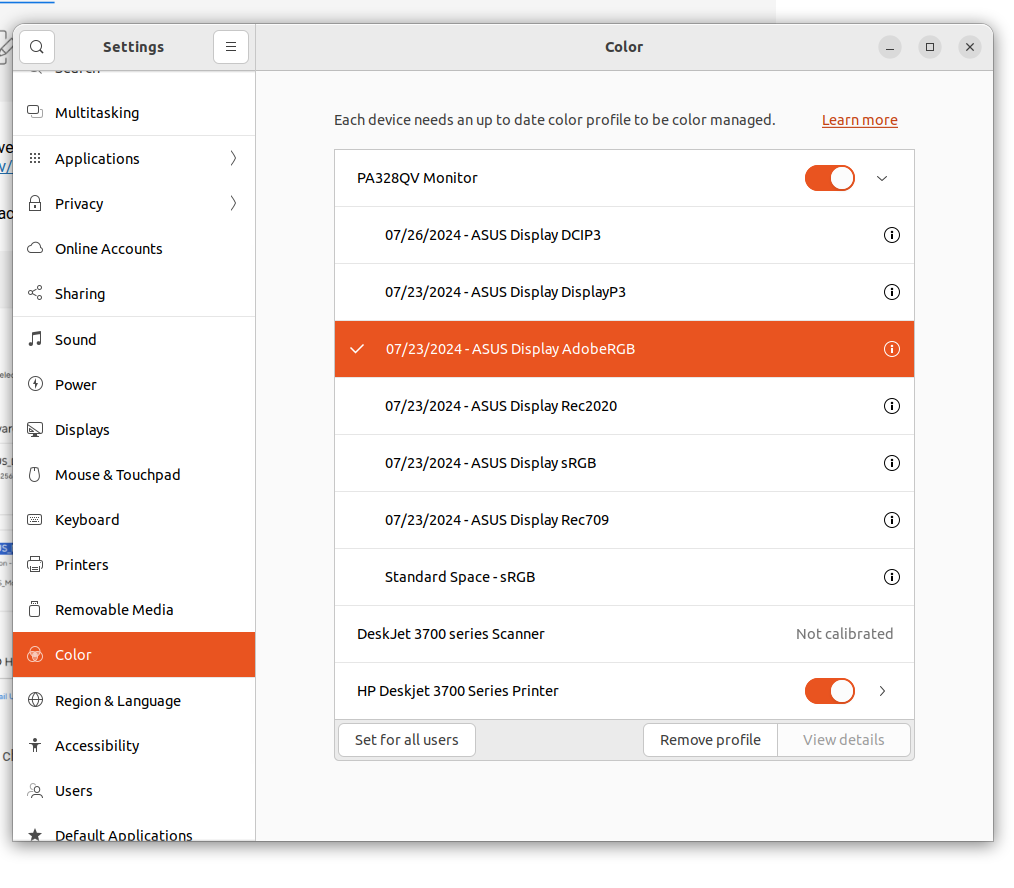Toggle color management for PA328QV Monitor
This screenshot has height=888, width=1014.
pos(829,178)
